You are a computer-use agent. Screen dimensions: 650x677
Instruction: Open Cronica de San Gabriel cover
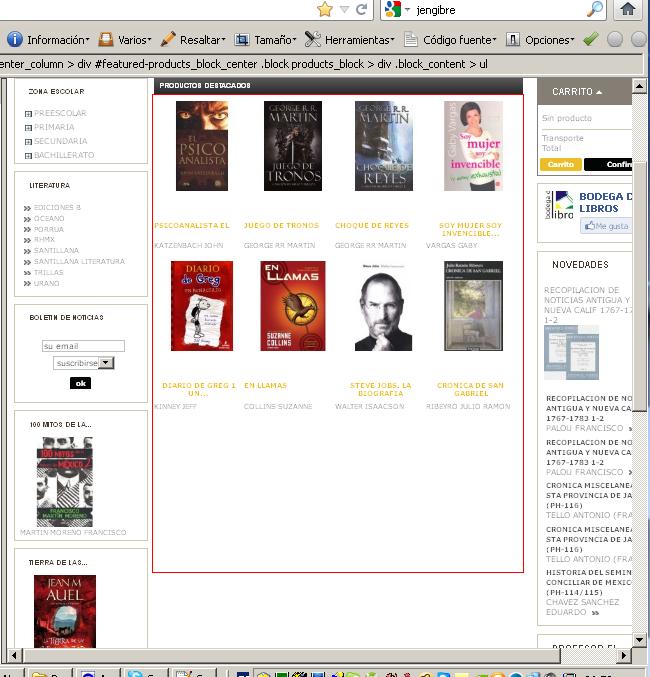click(x=473, y=306)
